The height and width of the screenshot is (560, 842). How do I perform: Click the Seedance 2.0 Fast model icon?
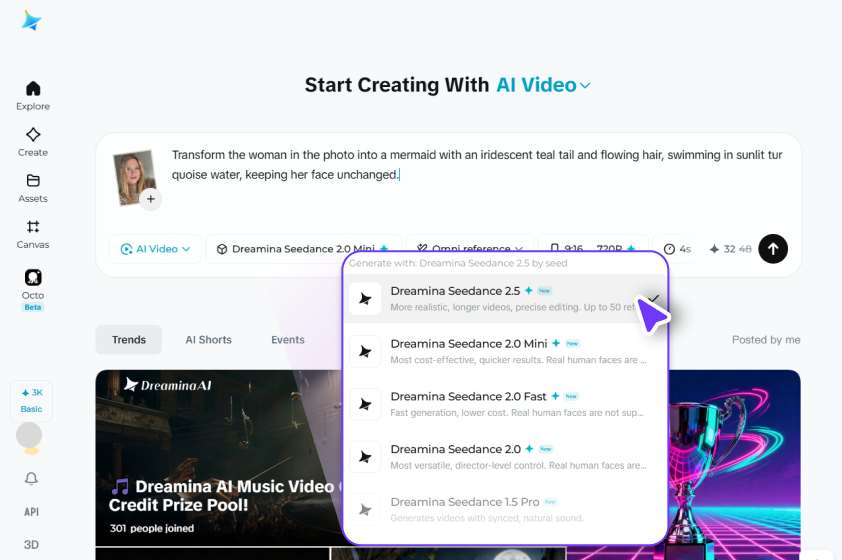[x=365, y=404]
